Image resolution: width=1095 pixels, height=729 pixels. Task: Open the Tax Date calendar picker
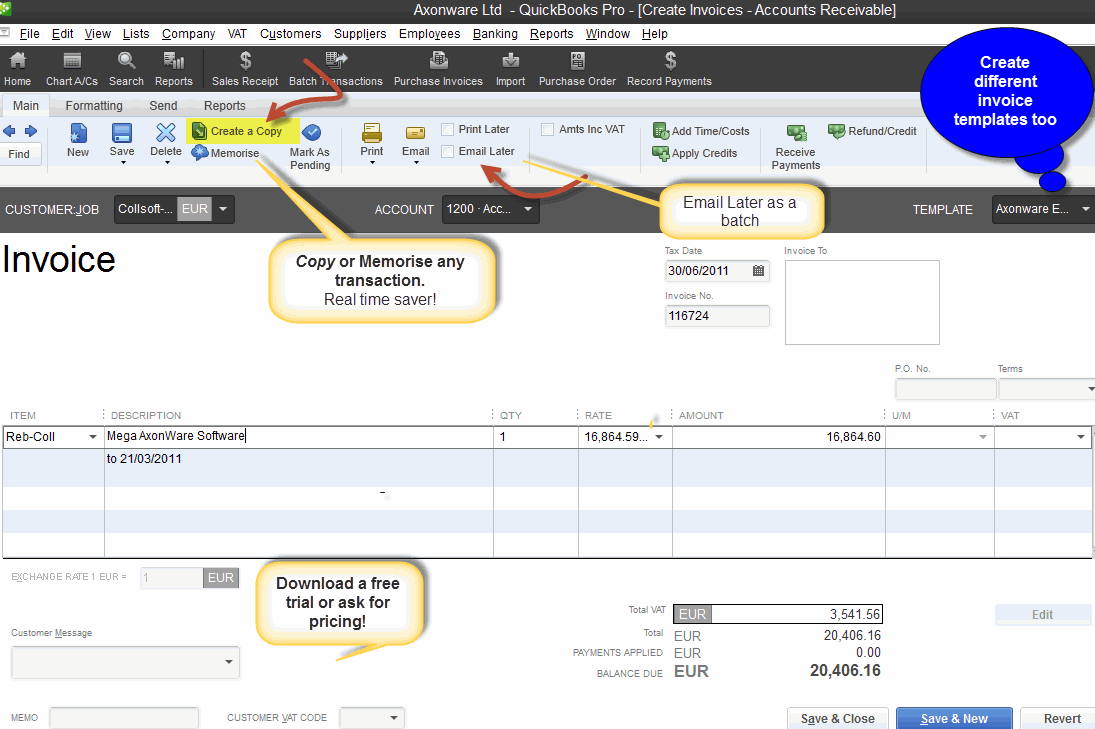(758, 271)
